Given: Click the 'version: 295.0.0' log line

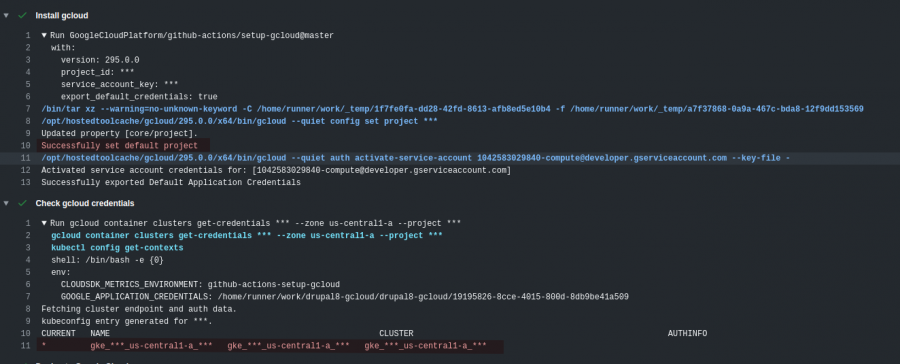Looking at the screenshot, I should [x=100, y=60].
